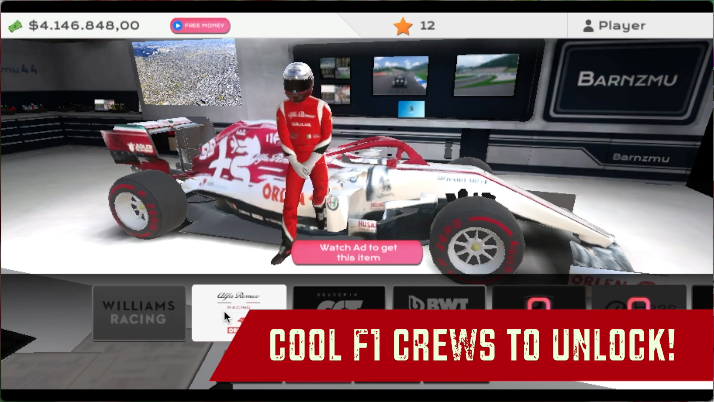This screenshot has height=402, width=714.
Task: Click the track view monitor on wall
Action: (x=485, y=74)
